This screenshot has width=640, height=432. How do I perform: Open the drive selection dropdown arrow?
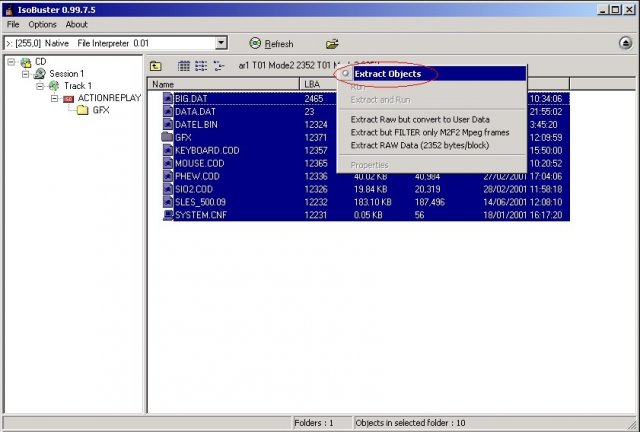221,43
